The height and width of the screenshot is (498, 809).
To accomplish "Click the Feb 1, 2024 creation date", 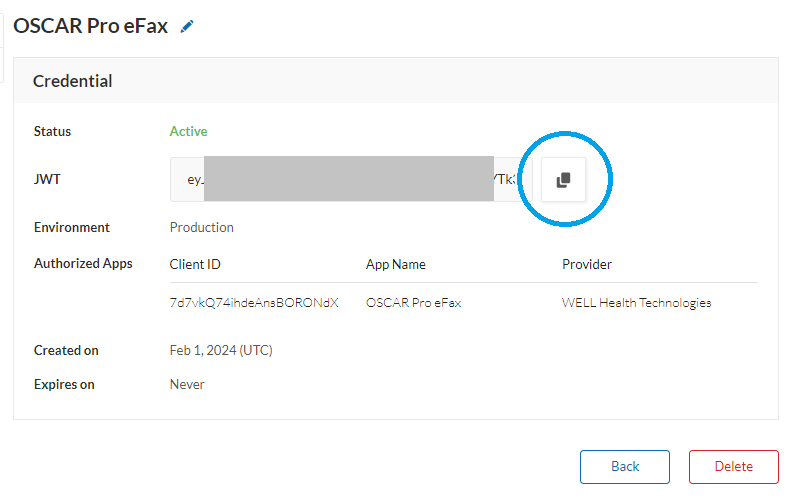I will point(221,351).
